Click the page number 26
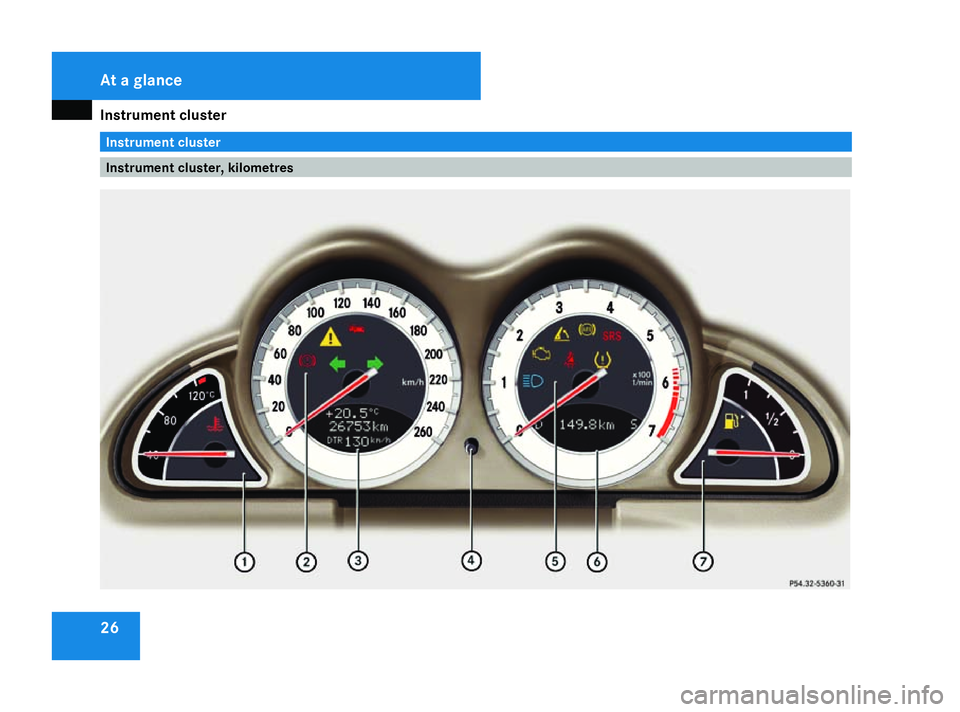 (110, 628)
